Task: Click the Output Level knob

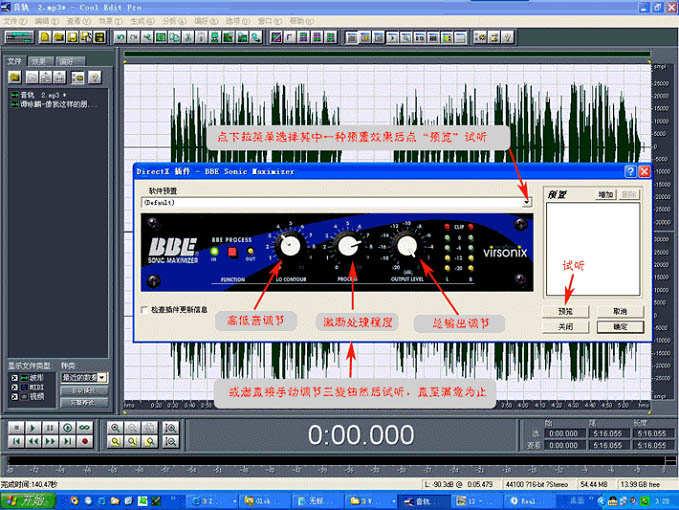Action: tap(406, 246)
